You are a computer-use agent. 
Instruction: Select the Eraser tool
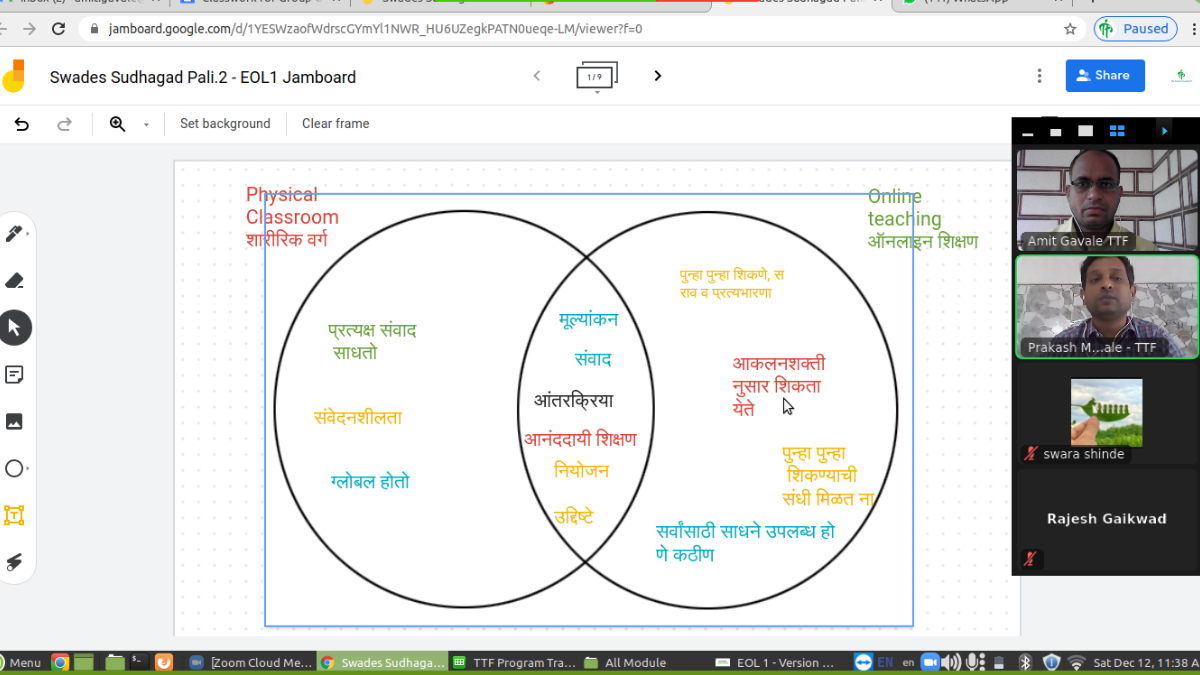pyautogui.click(x=14, y=281)
